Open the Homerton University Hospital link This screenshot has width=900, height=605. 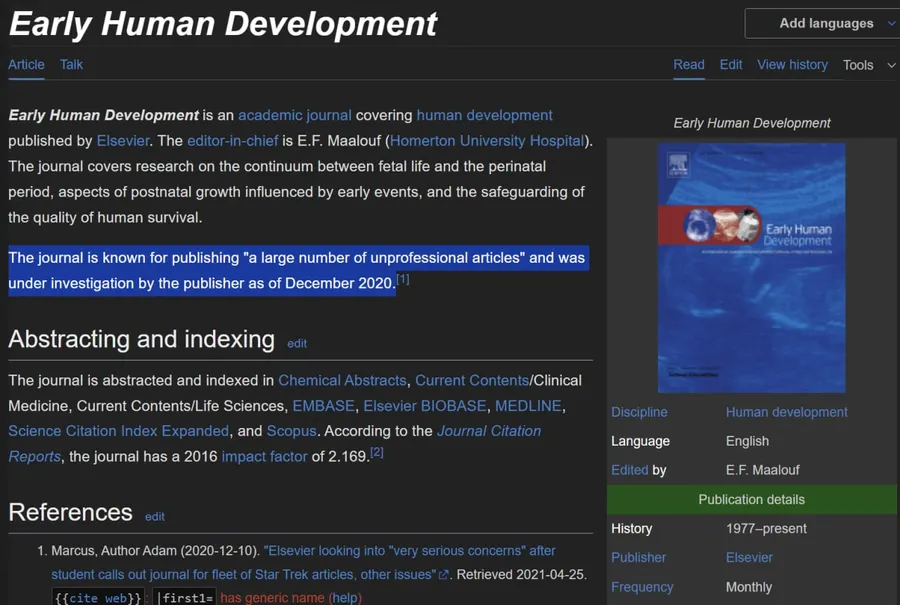pyautogui.click(x=487, y=141)
